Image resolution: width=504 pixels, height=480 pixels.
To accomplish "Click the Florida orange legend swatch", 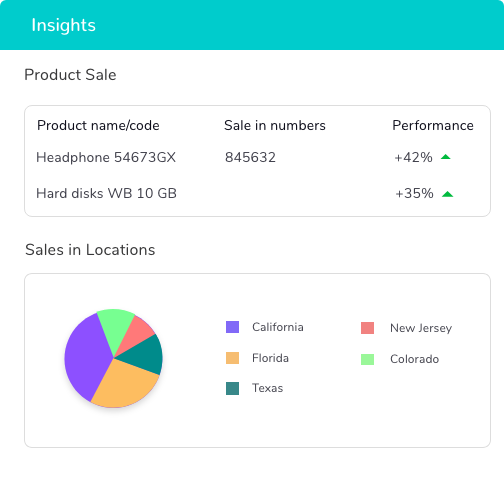I will click(x=232, y=358).
